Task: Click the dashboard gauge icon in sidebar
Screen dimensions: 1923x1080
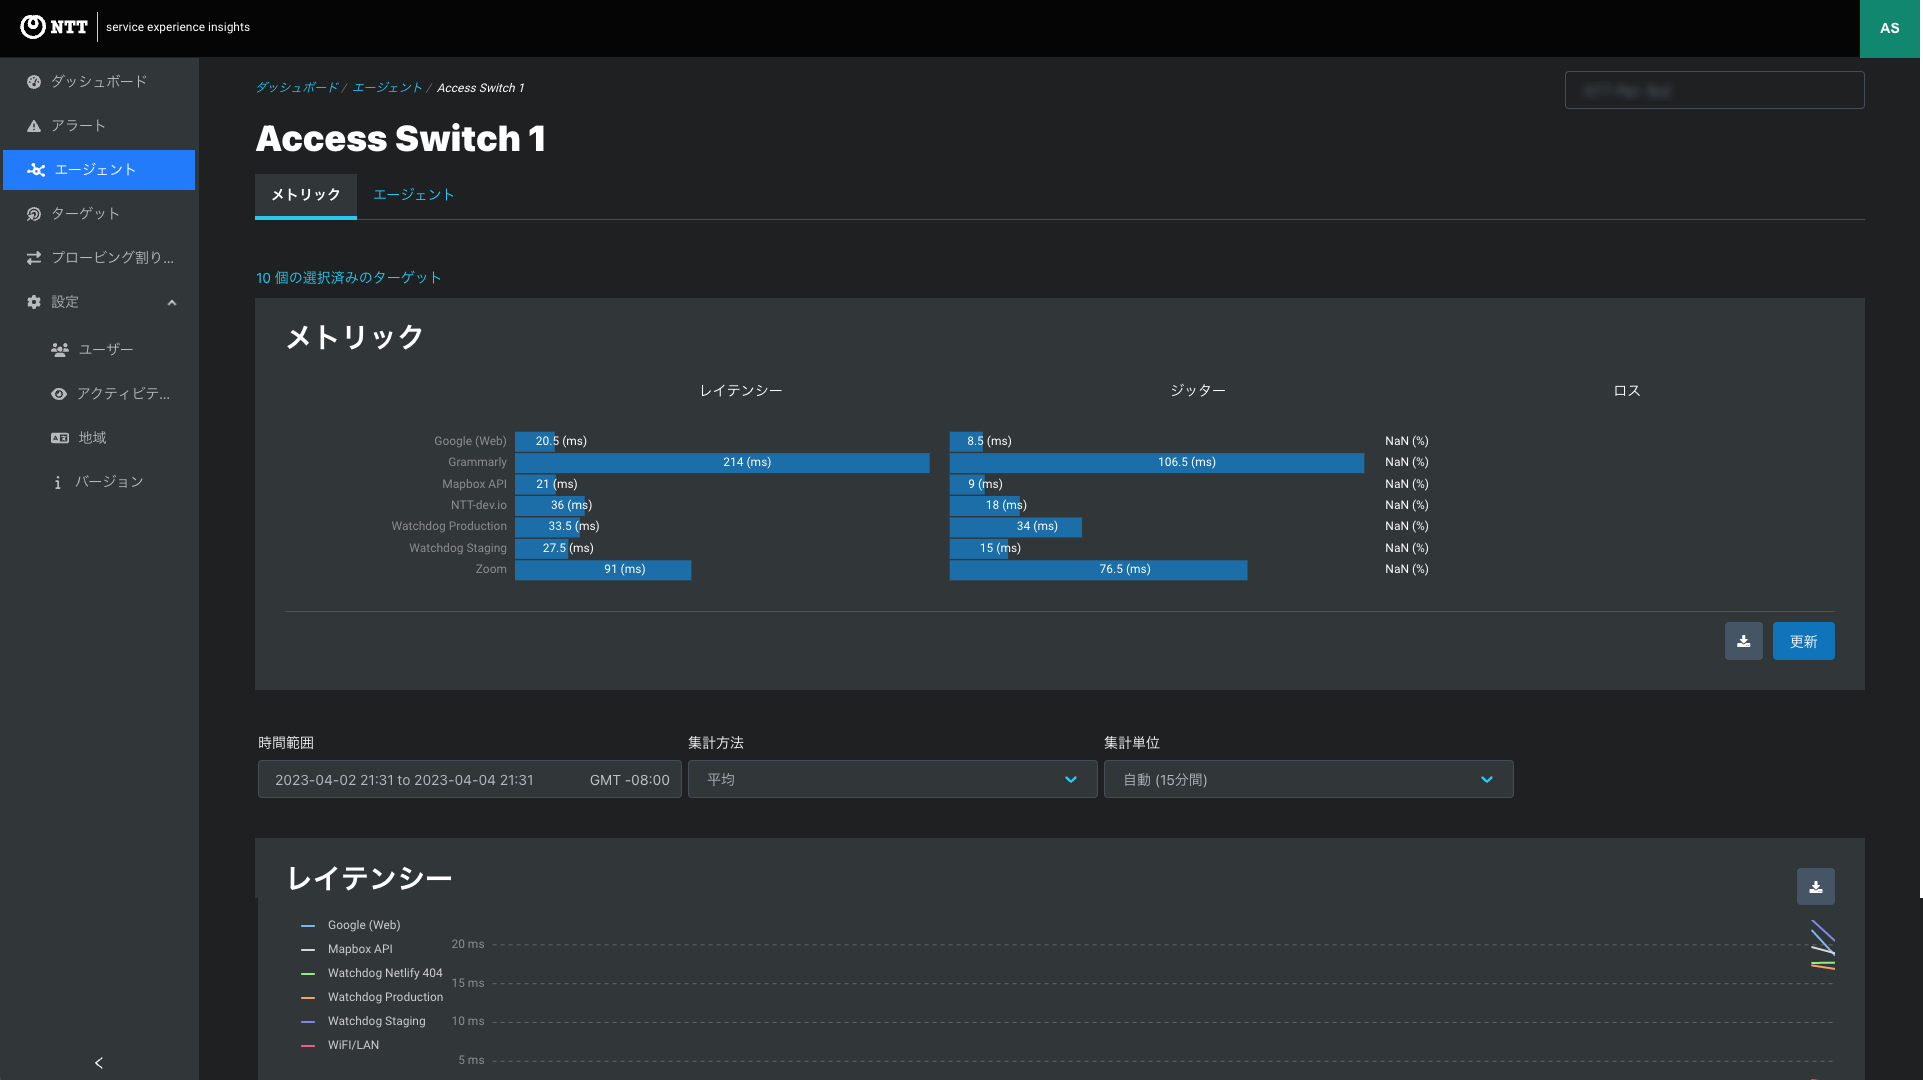Action: (x=34, y=82)
